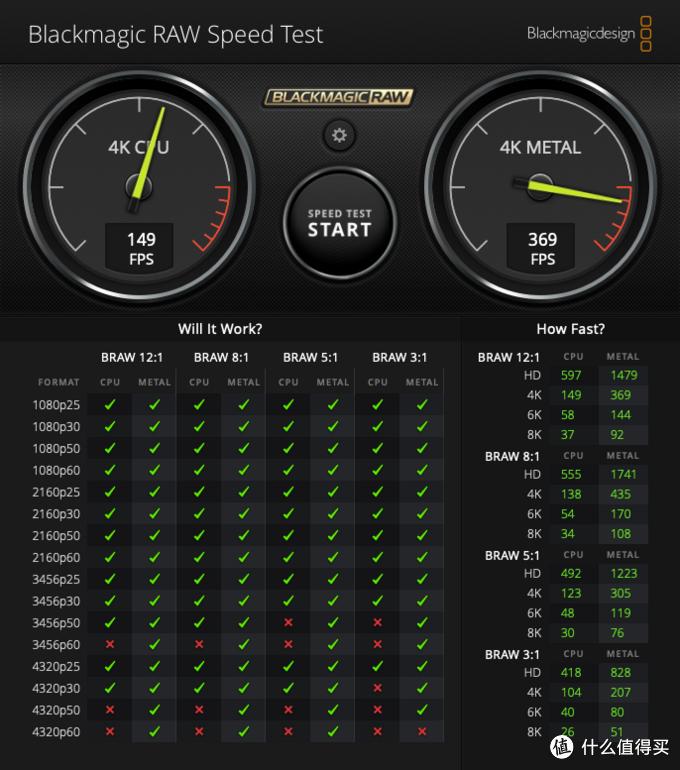Click the 2160p60 format row label

(56, 557)
